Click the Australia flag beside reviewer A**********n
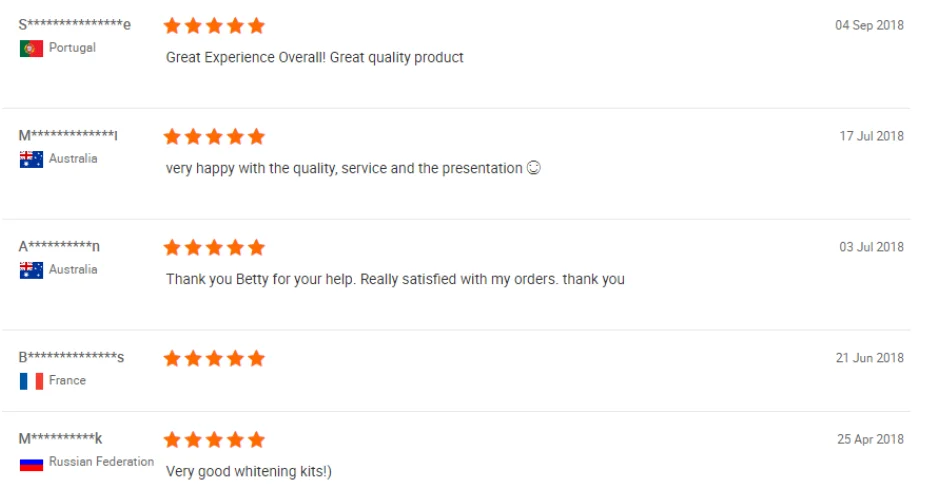Screen dimensions: 940x497 pos(31,270)
